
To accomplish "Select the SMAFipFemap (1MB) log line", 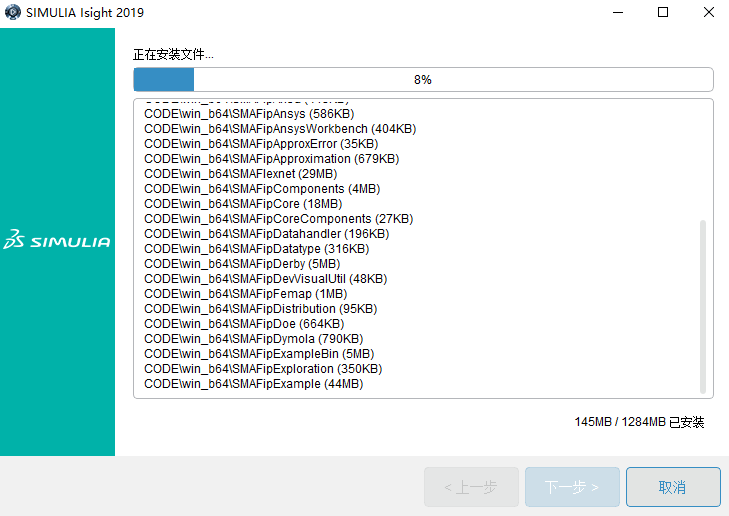I will 245,294.
